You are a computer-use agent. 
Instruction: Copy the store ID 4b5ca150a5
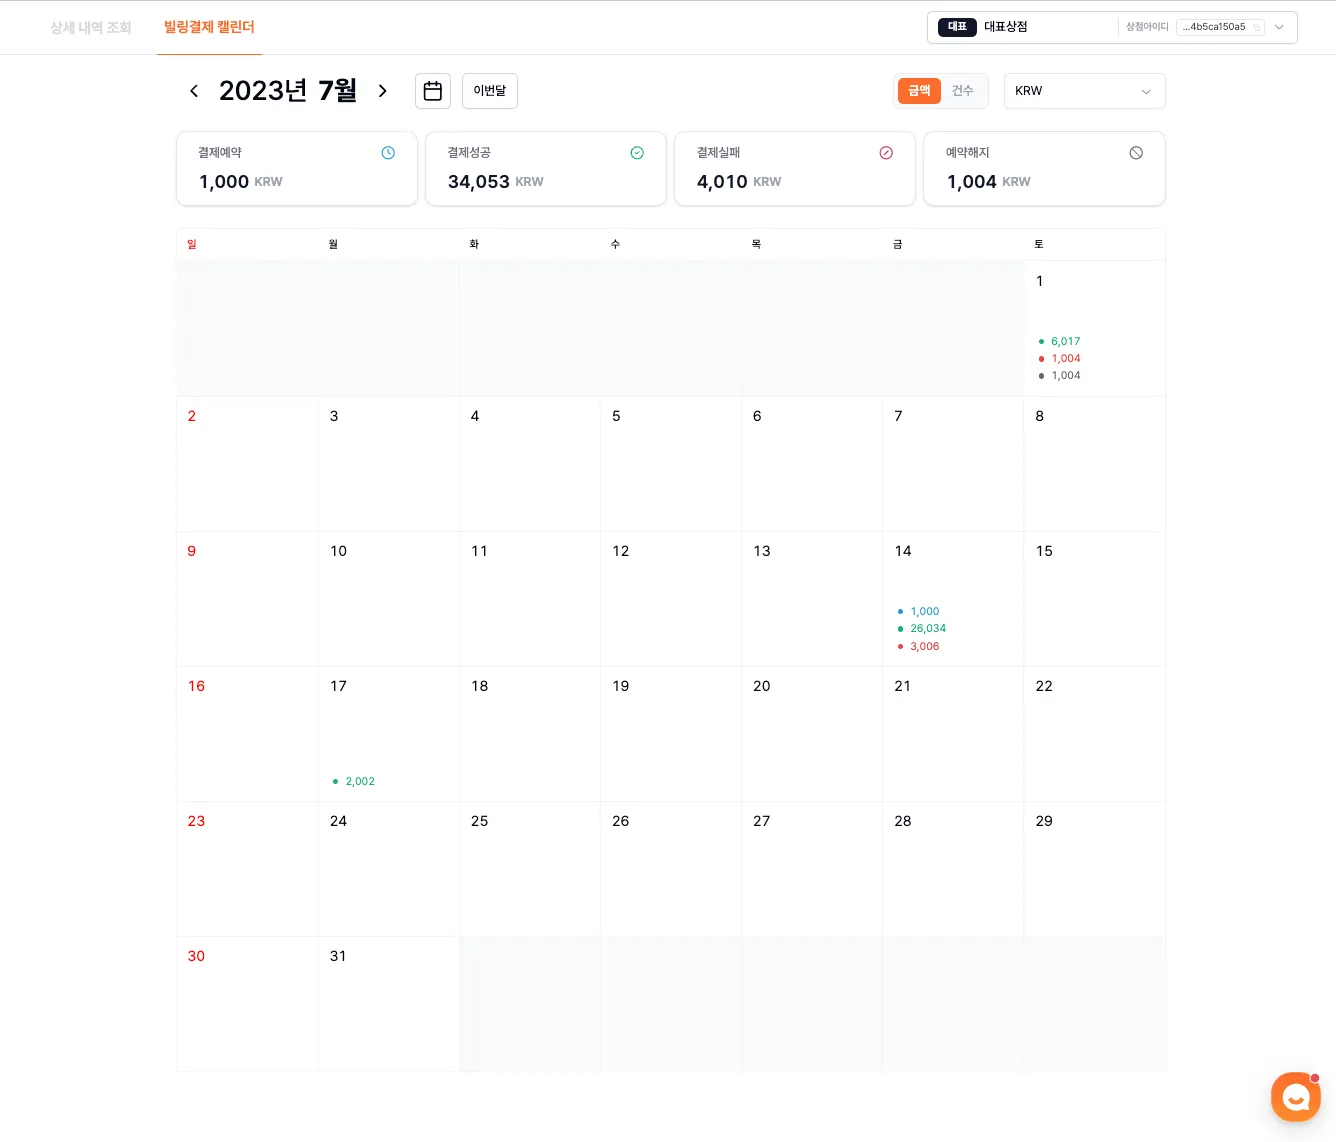click(x=1257, y=28)
